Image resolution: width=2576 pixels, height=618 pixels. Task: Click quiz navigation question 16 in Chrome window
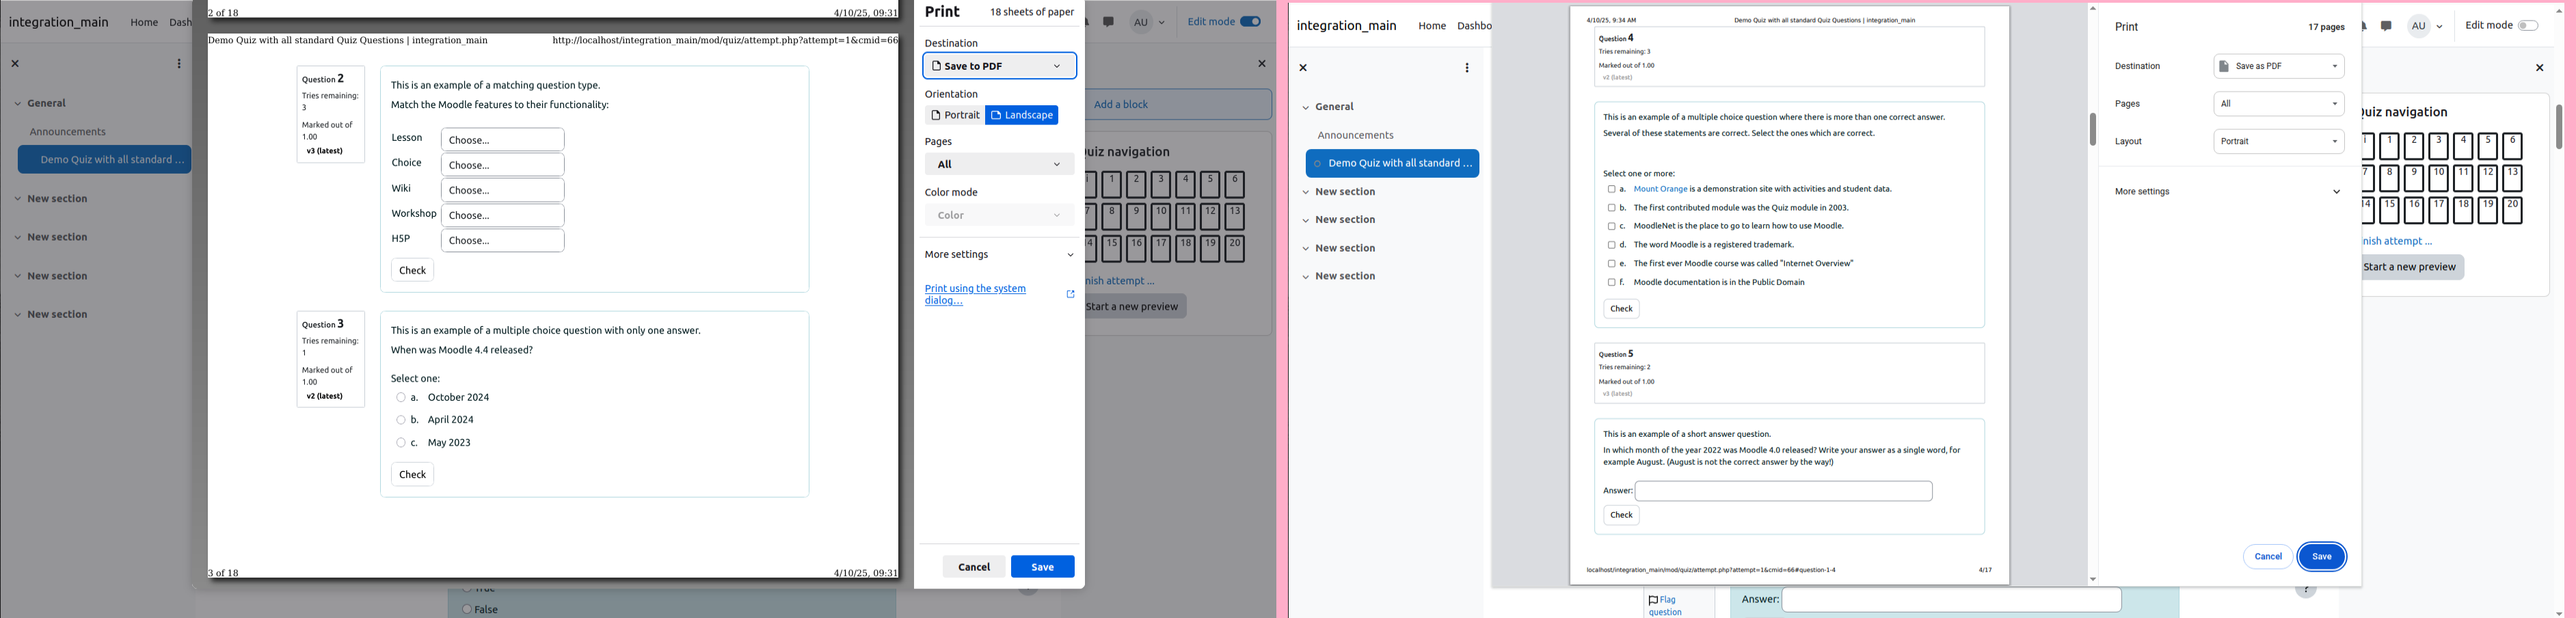[2413, 210]
